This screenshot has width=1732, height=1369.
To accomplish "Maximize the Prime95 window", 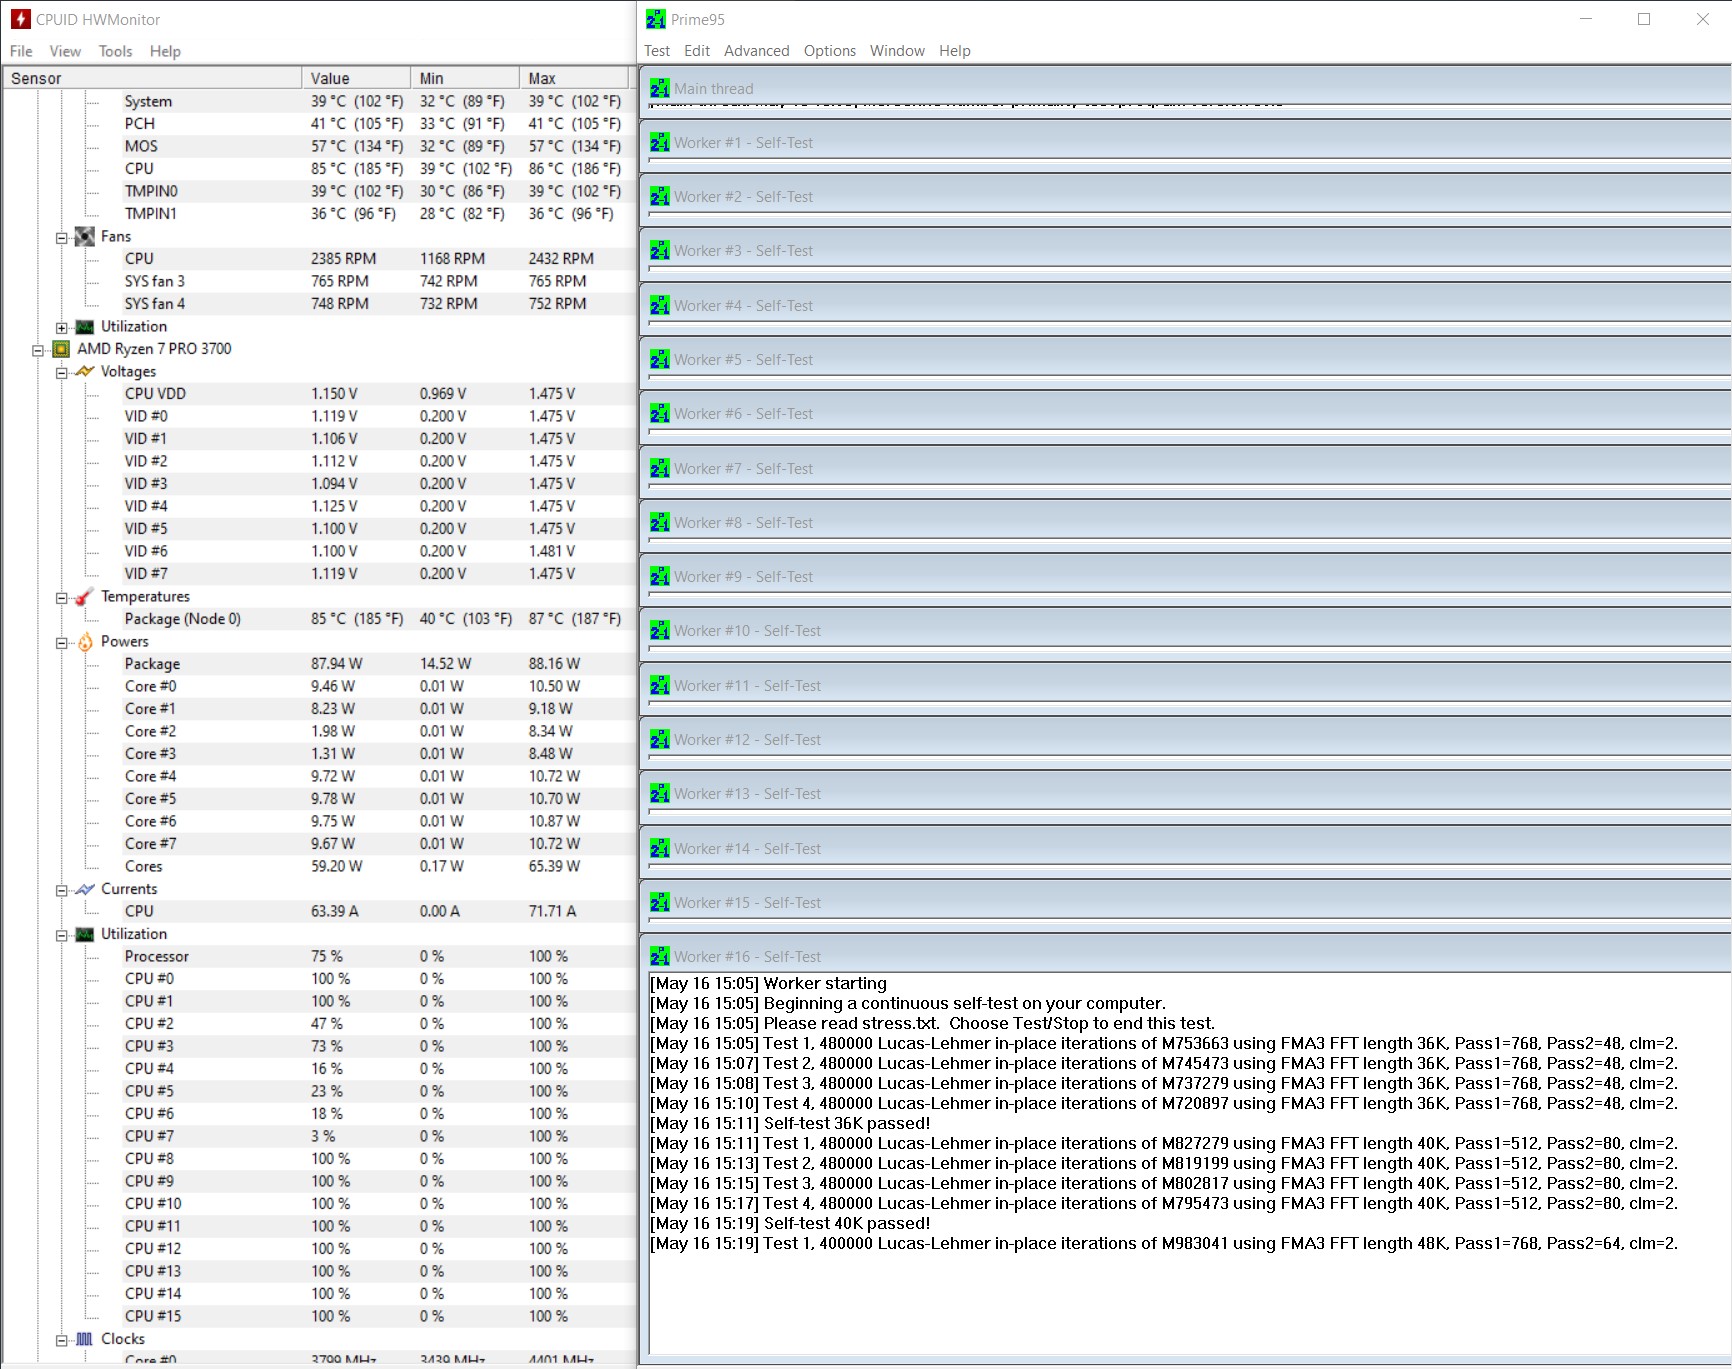I will [1644, 19].
